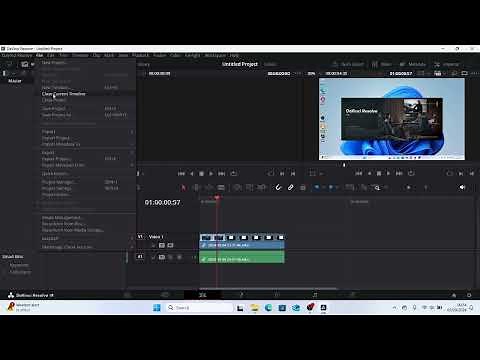Toggle lock on Video 1 track

153,246
